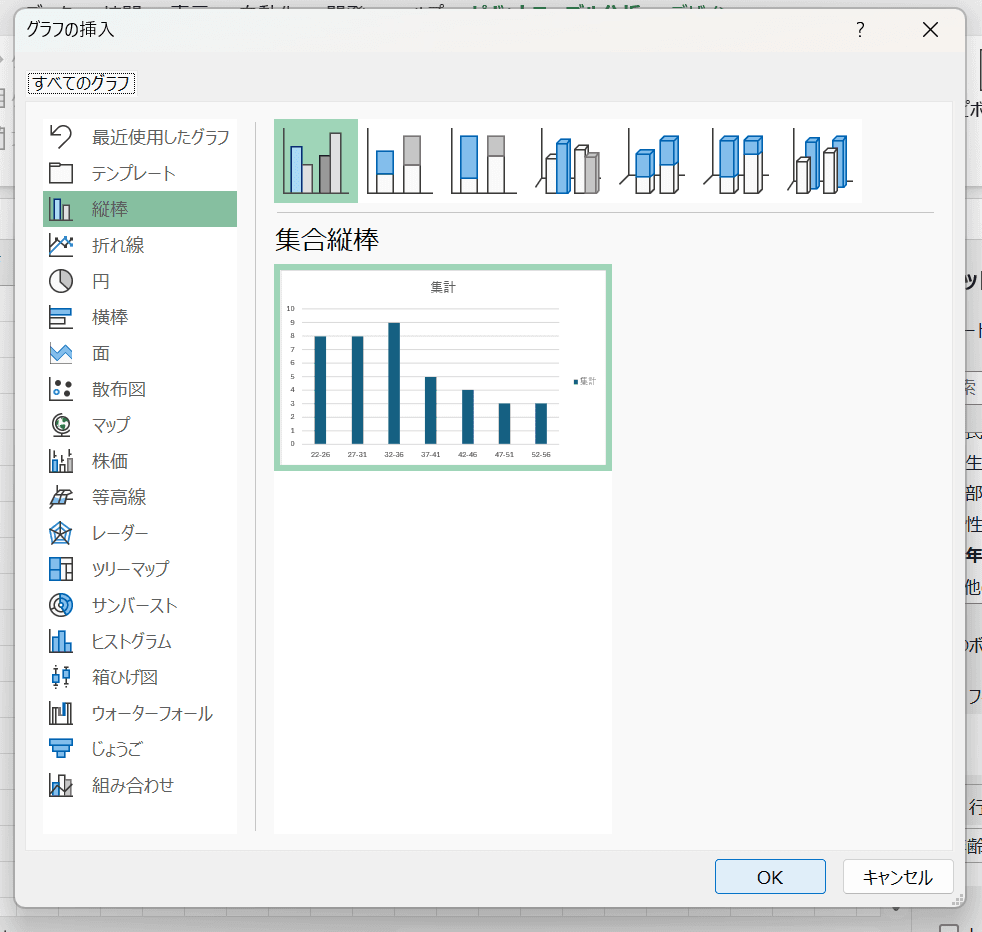Select the 集合縦棒 chart preview thumbnail
The width and height of the screenshot is (982, 932).
(x=442, y=367)
